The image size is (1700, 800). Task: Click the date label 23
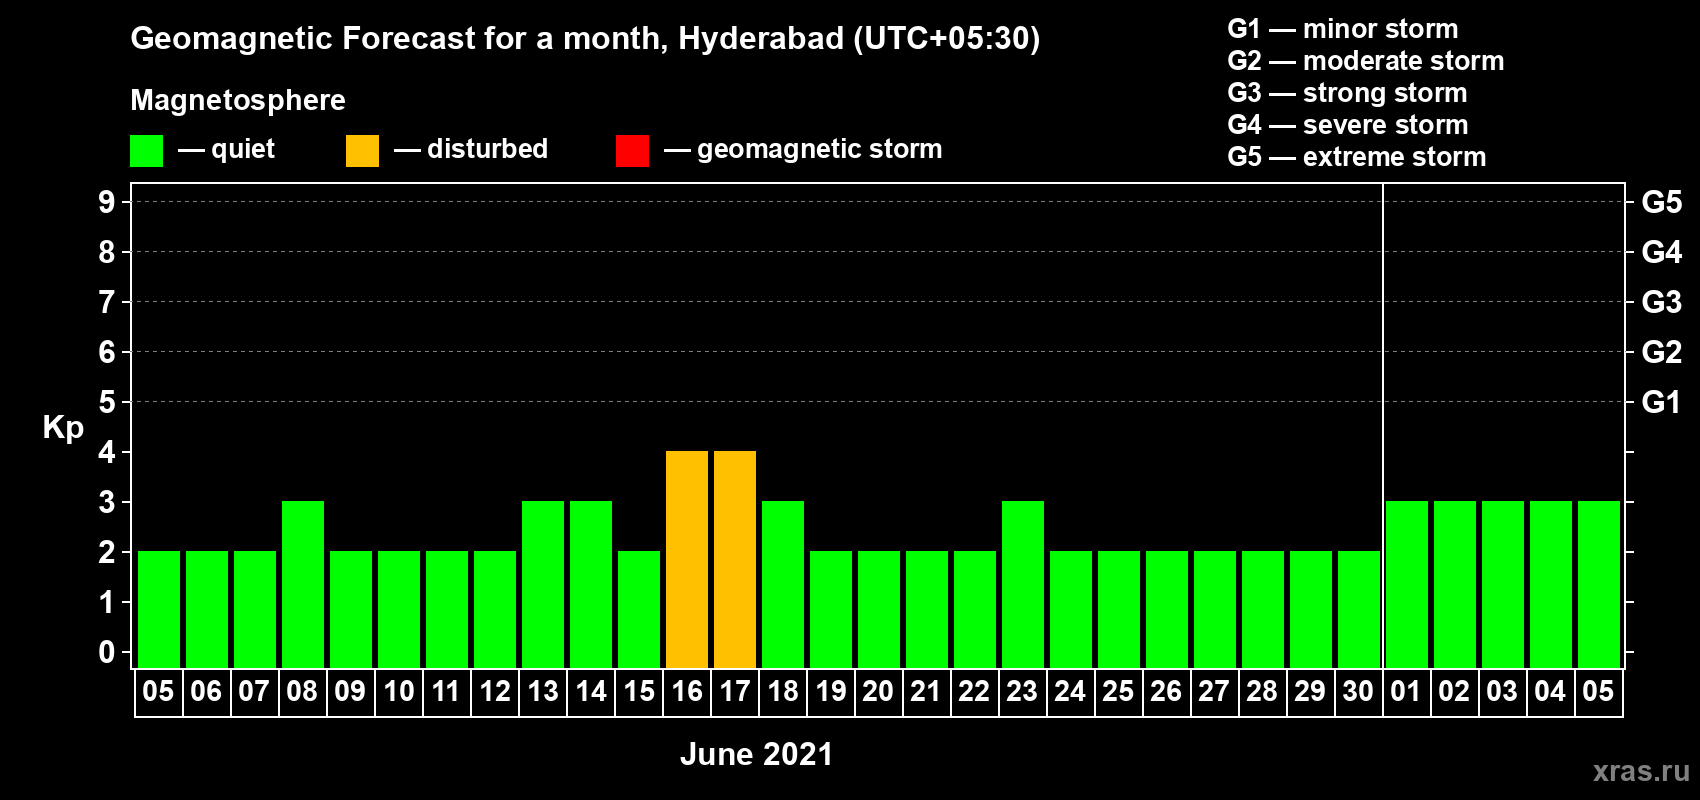(1022, 691)
